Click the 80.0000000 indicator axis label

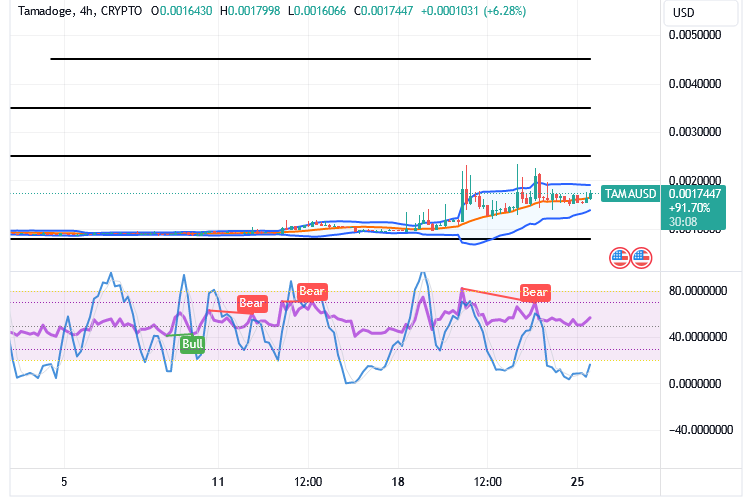pyautogui.click(x=698, y=291)
